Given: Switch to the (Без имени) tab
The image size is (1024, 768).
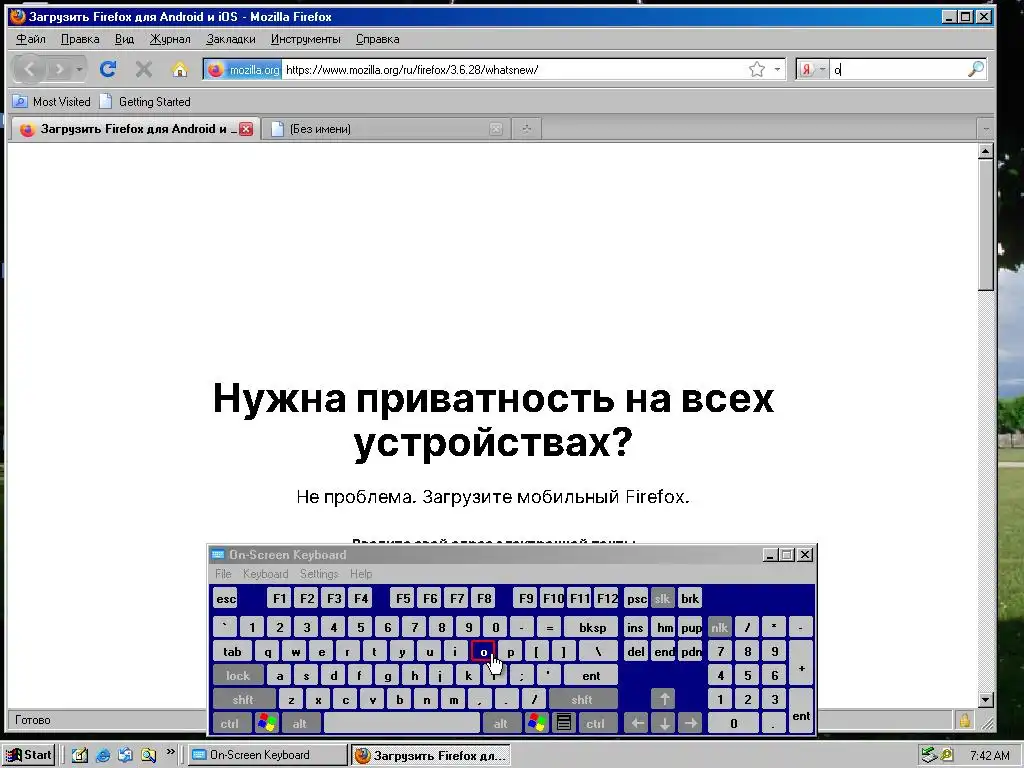Looking at the screenshot, I should click(x=385, y=129).
